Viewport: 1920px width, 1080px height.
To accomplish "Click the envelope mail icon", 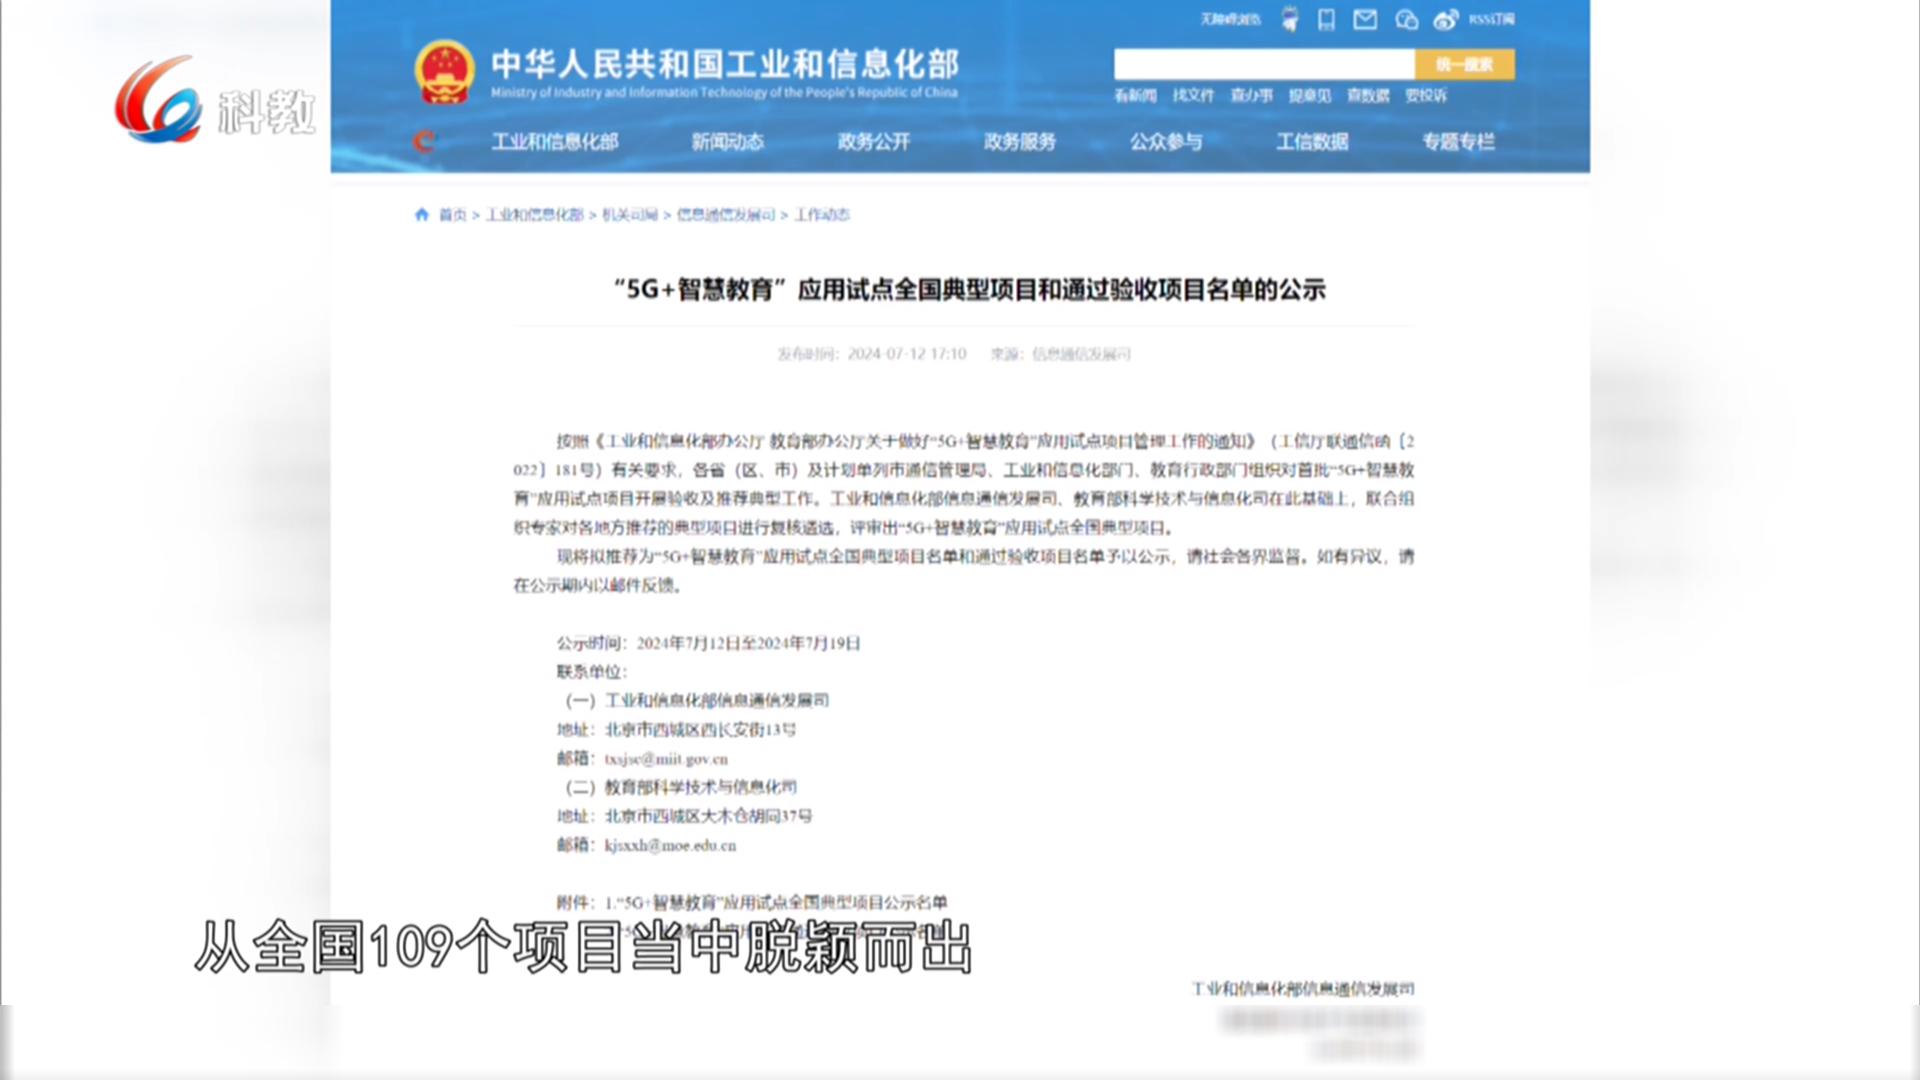I will pyautogui.click(x=1365, y=19).
